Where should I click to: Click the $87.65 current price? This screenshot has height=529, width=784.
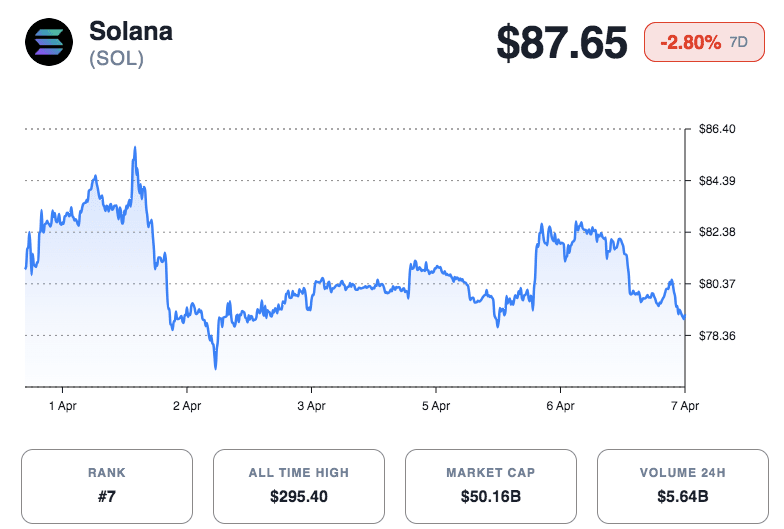click(x=562, y=43)
